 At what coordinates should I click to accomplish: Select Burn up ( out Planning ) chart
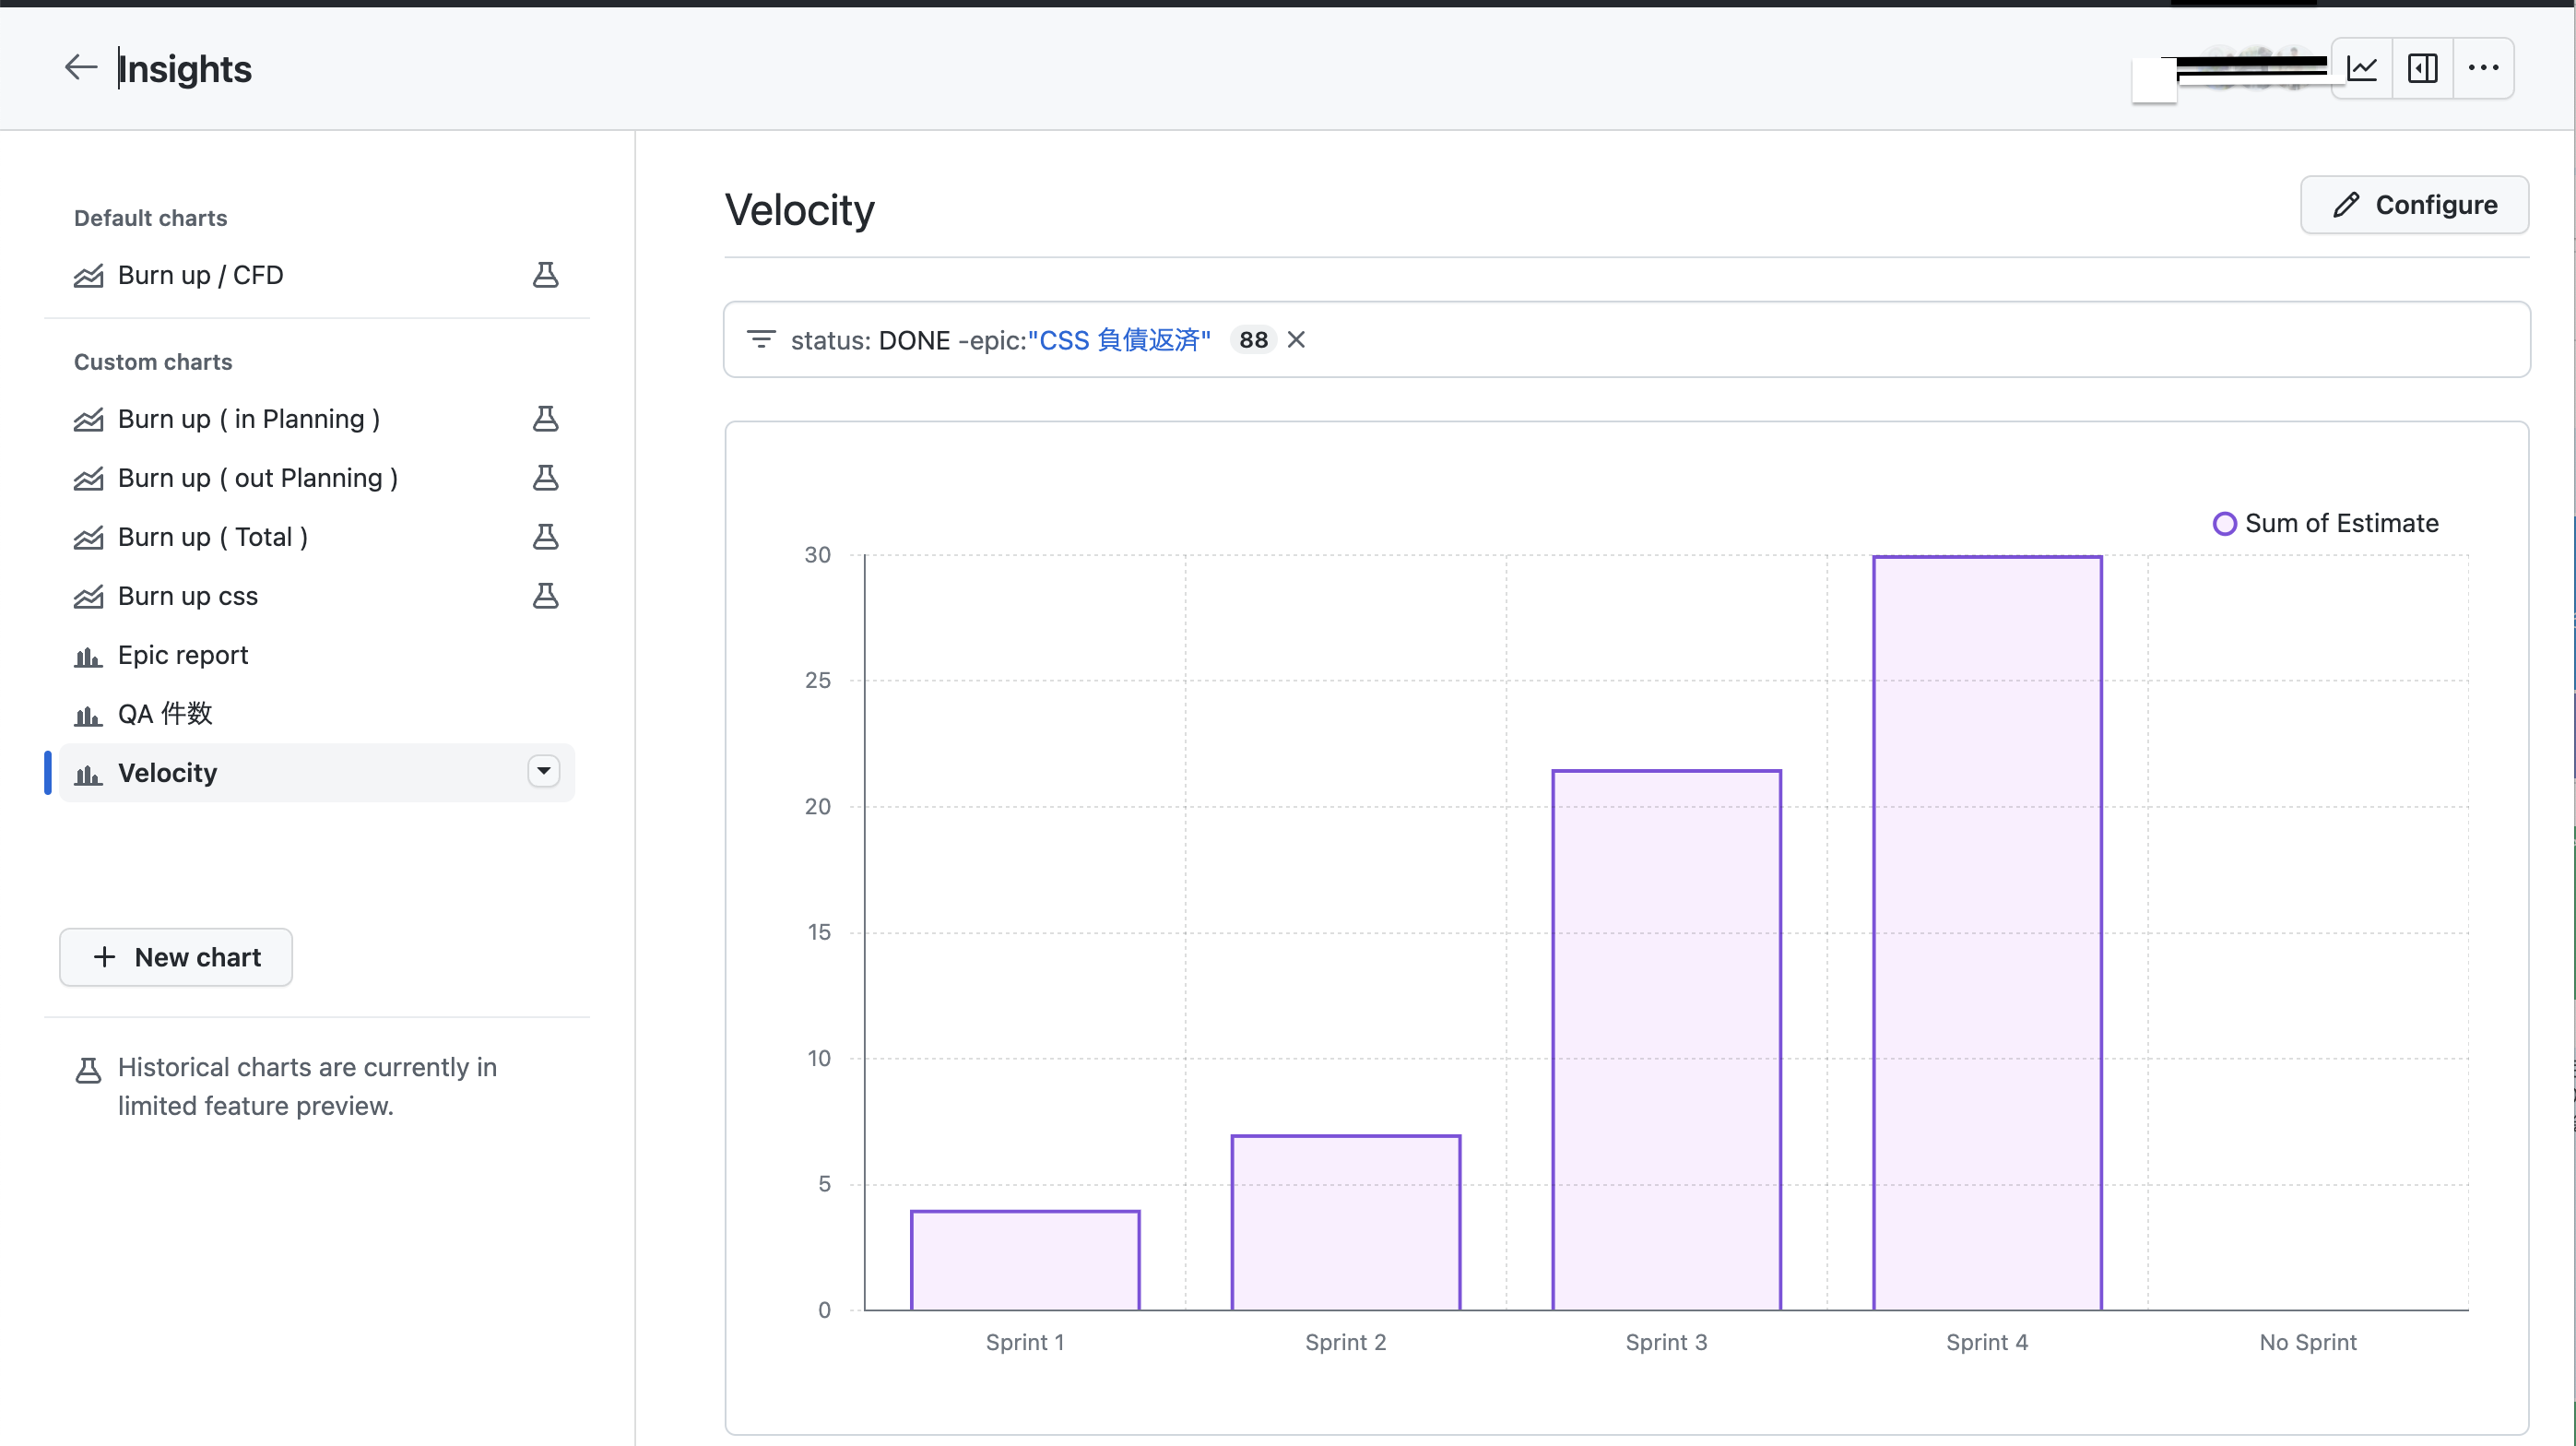(x=257, y=478)
